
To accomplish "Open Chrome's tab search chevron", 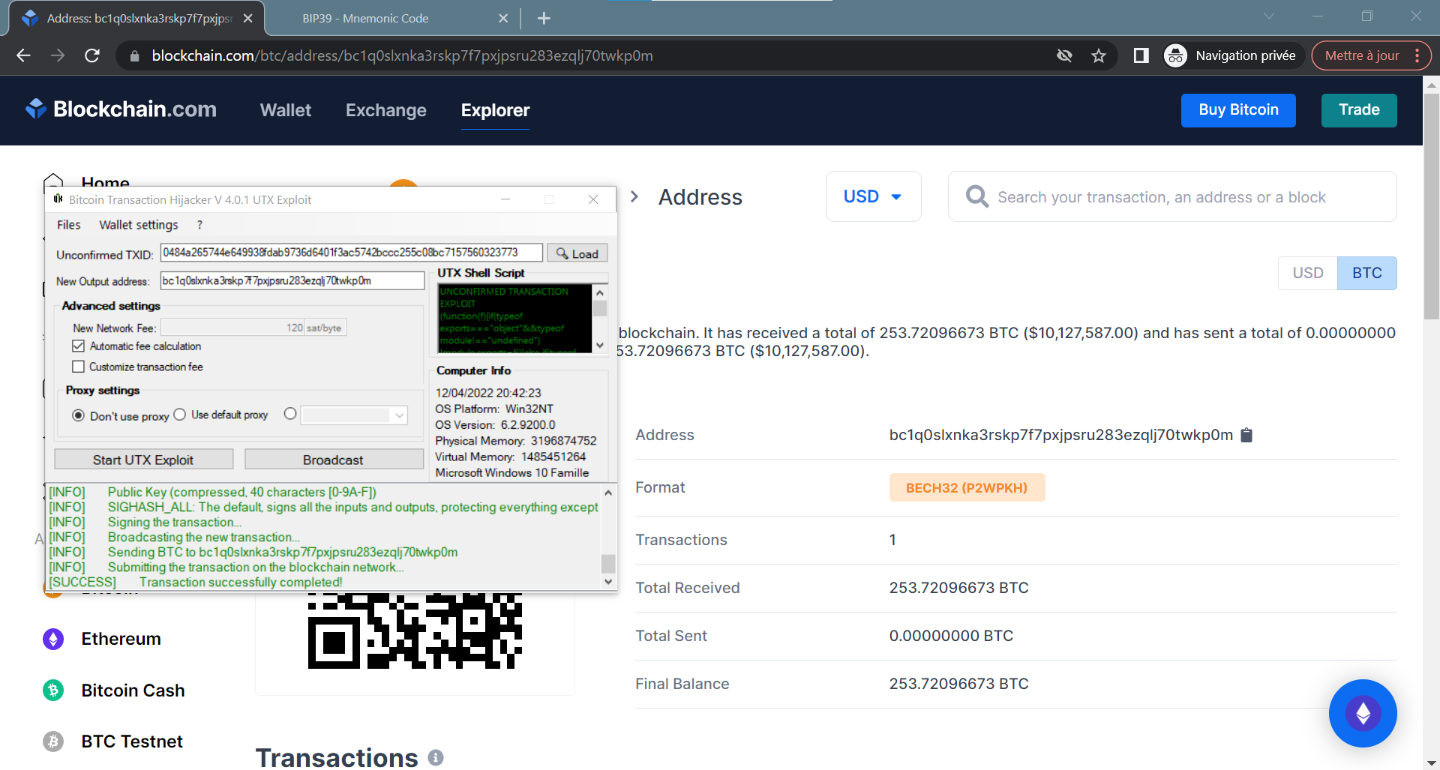I will [x=1269, y=17].
